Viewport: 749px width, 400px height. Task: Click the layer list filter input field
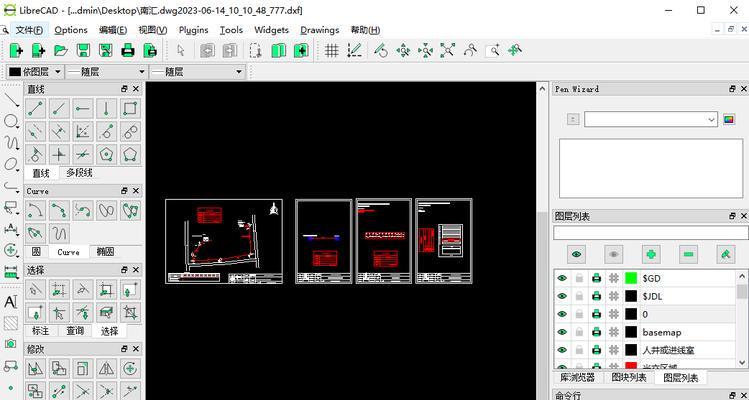650,233
